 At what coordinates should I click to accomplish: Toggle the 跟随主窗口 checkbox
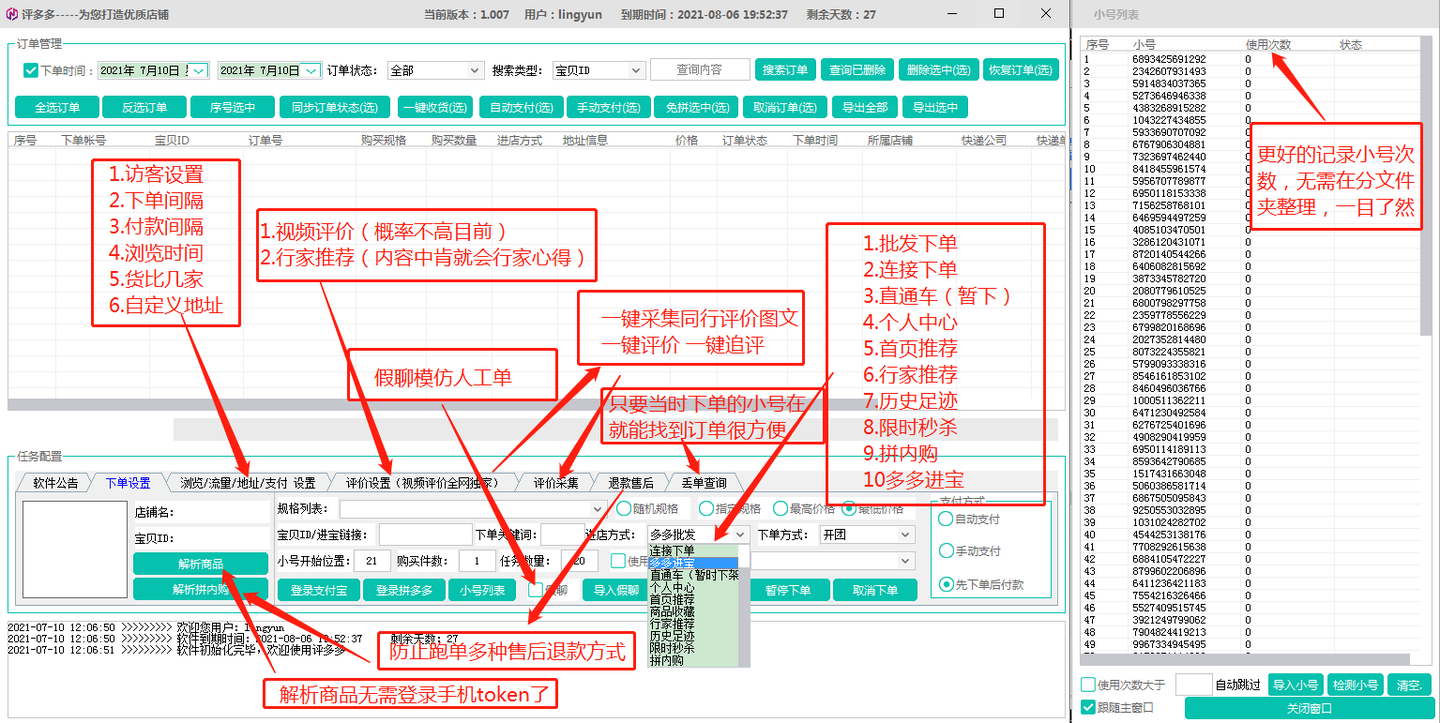pyautogui.click(x=1088, y=707)
